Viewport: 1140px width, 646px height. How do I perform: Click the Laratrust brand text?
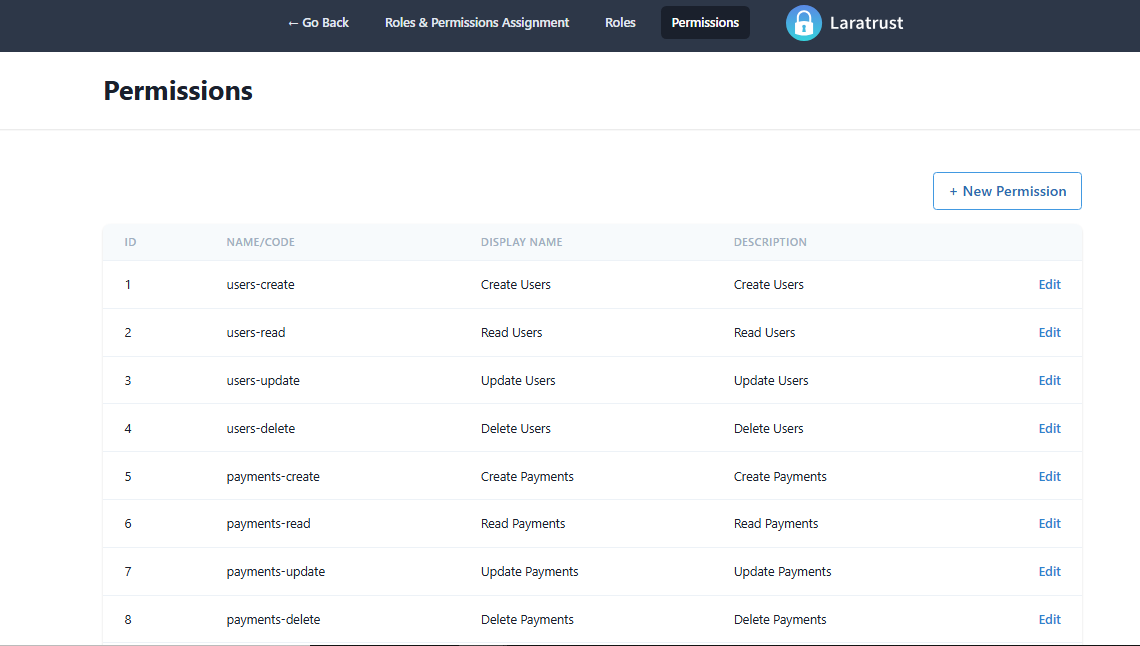tap(866, 23)
